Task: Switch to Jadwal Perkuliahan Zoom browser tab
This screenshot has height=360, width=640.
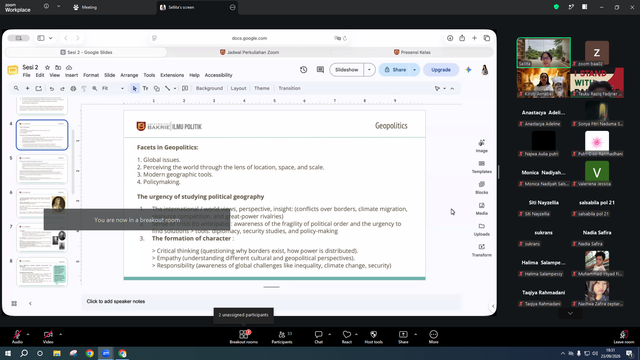Action: (249, 52)
